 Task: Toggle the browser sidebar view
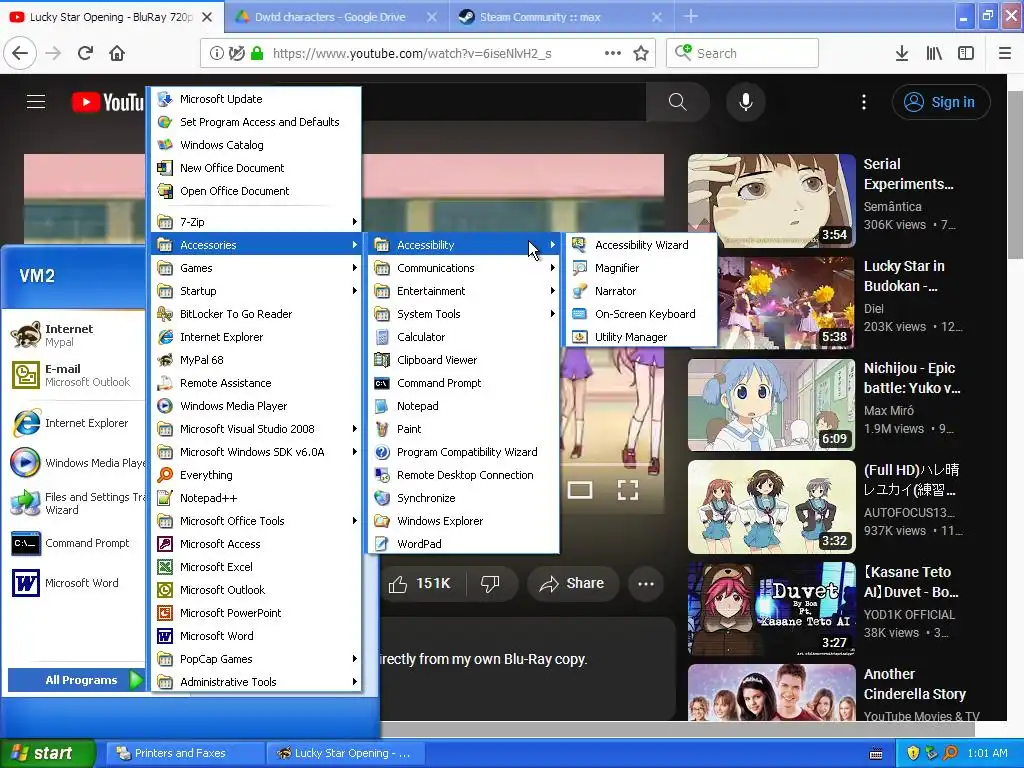pos(966,54)
